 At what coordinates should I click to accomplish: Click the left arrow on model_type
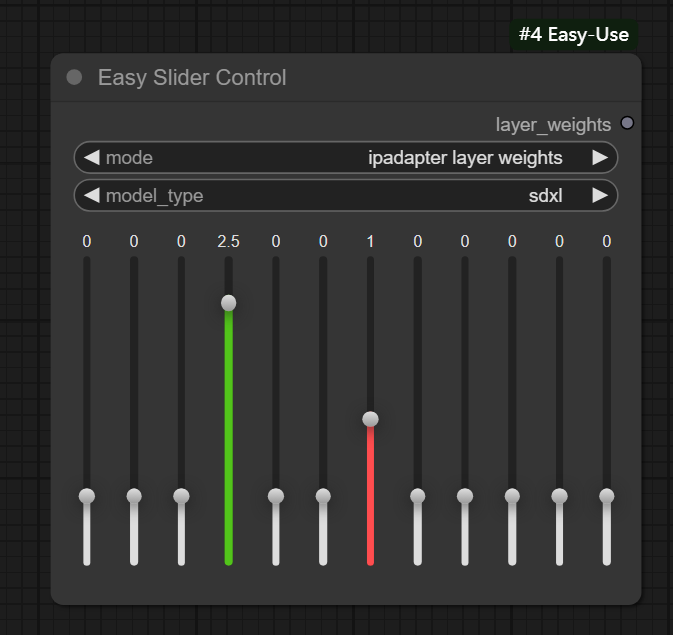[x=91, y=195]
